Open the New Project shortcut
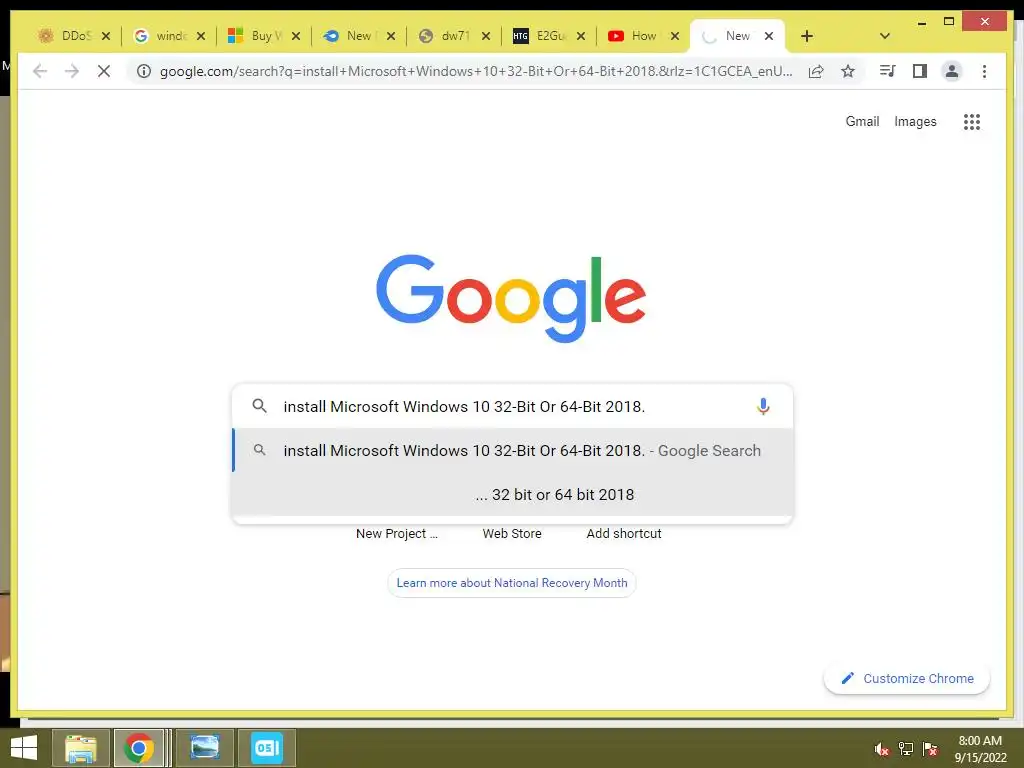 396,534
